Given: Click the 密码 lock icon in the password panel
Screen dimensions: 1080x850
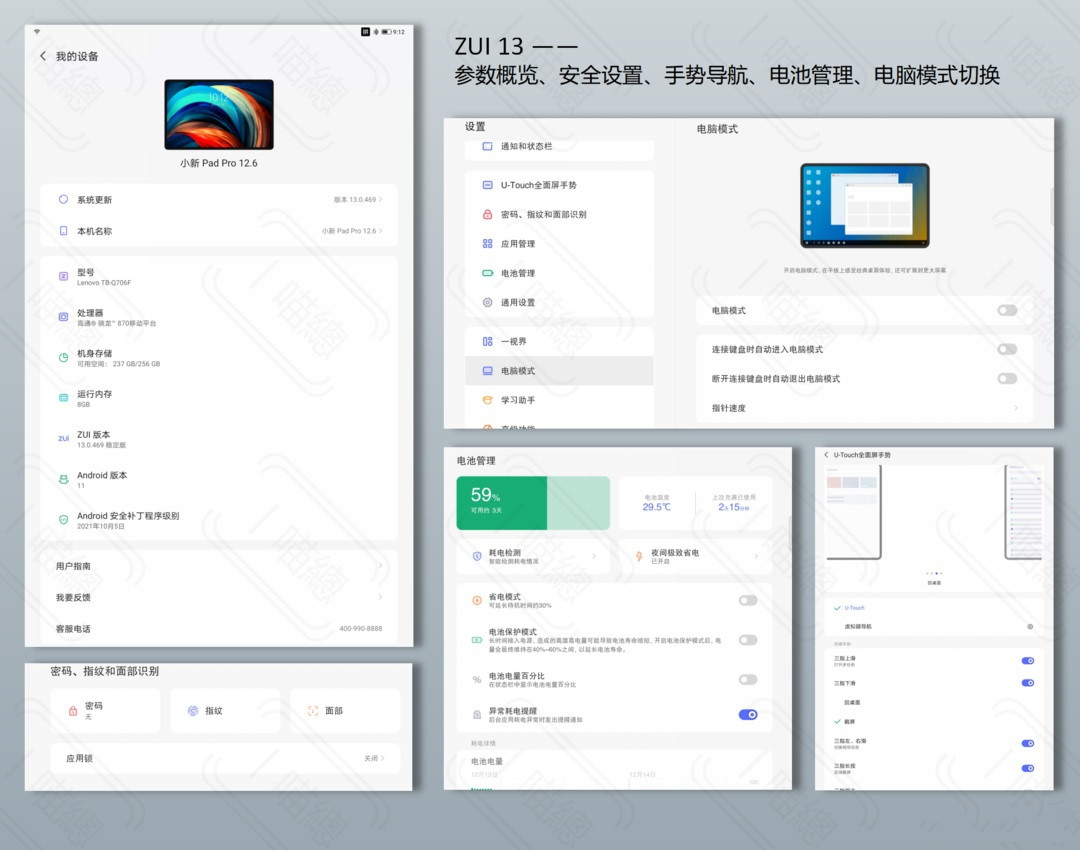Looking at the screenshot, I should pos(73,710).
